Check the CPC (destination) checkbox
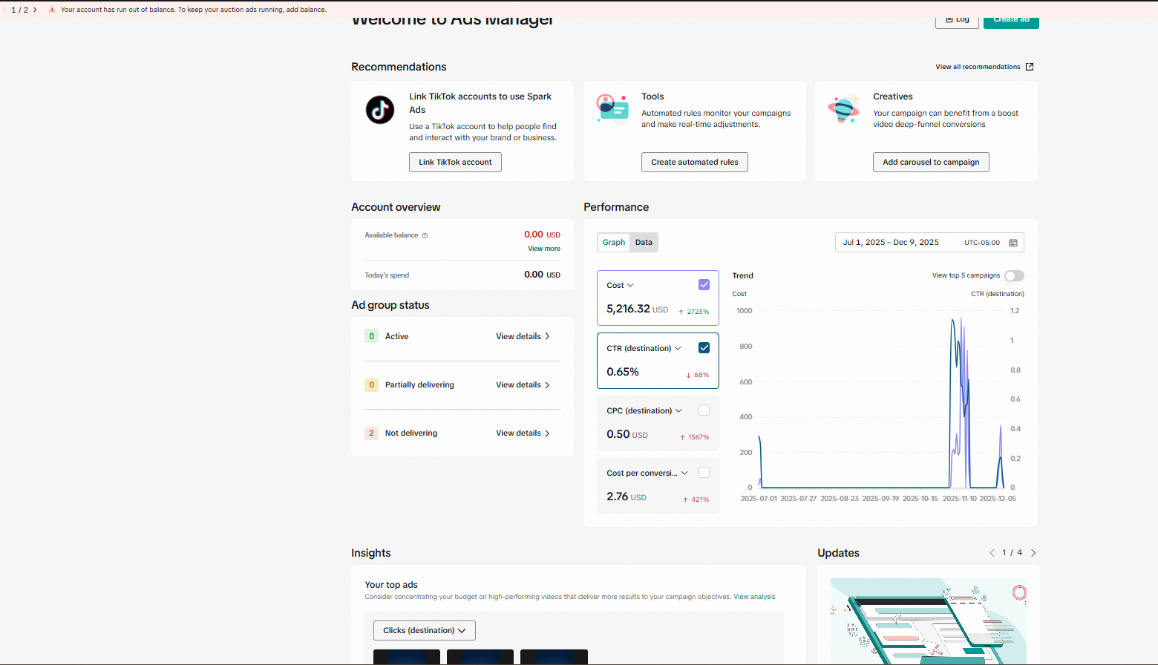The height and width of the screenshot is (665, 1158). (704, 410)
